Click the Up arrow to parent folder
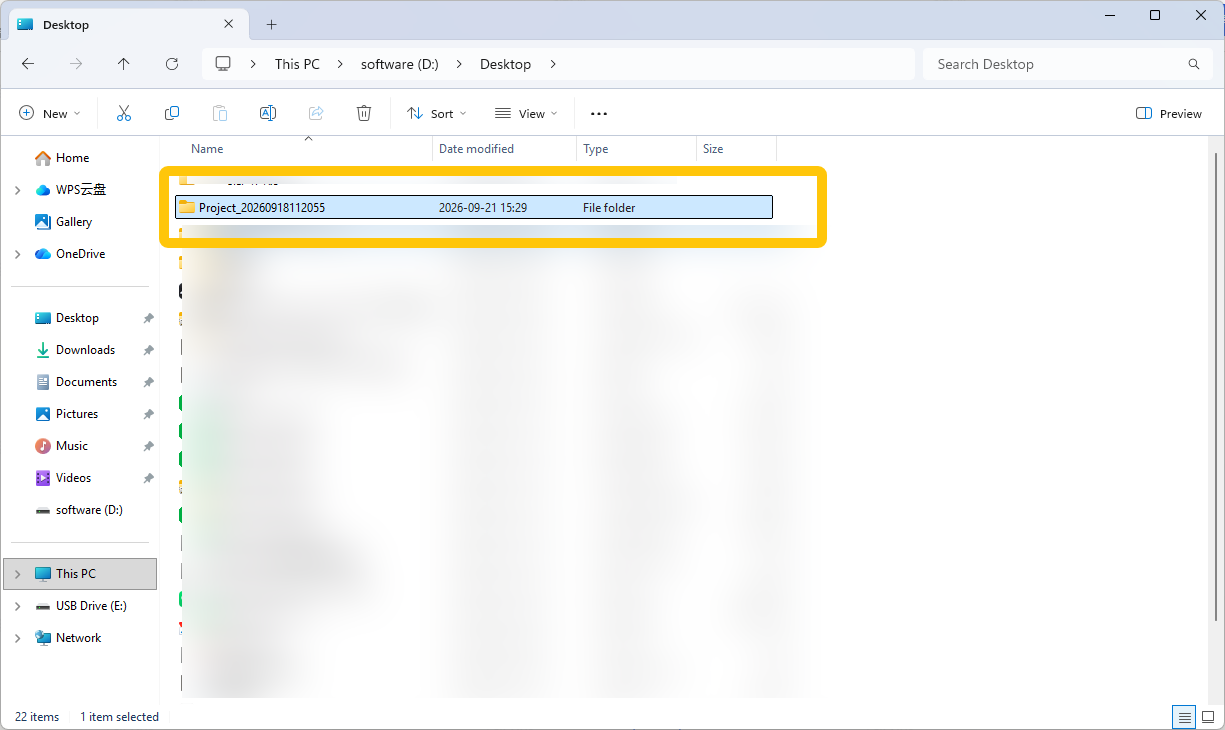This screenshot has width=1225, height=730. tap(124, 64)
